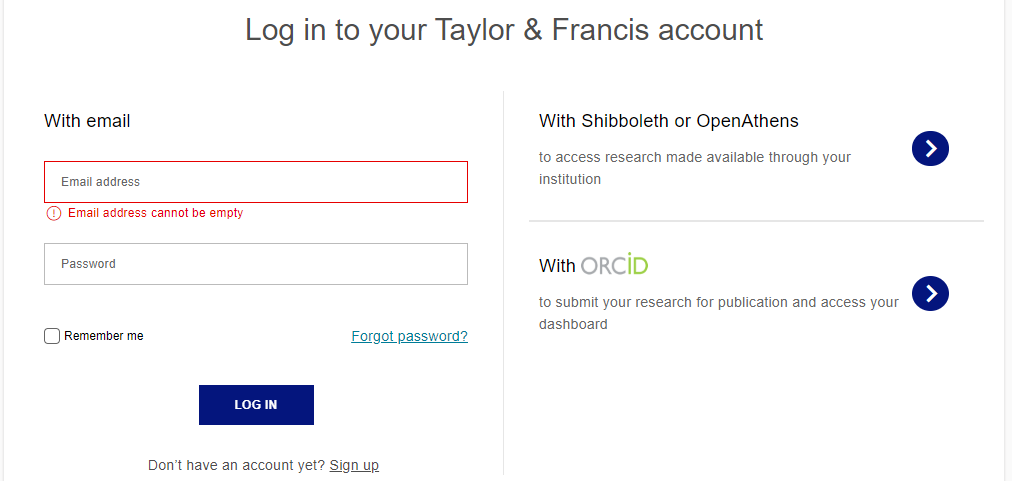Focus the Password input field
Image resolution: width=1012 pixels, height=481 pixels.
point(256,264)
